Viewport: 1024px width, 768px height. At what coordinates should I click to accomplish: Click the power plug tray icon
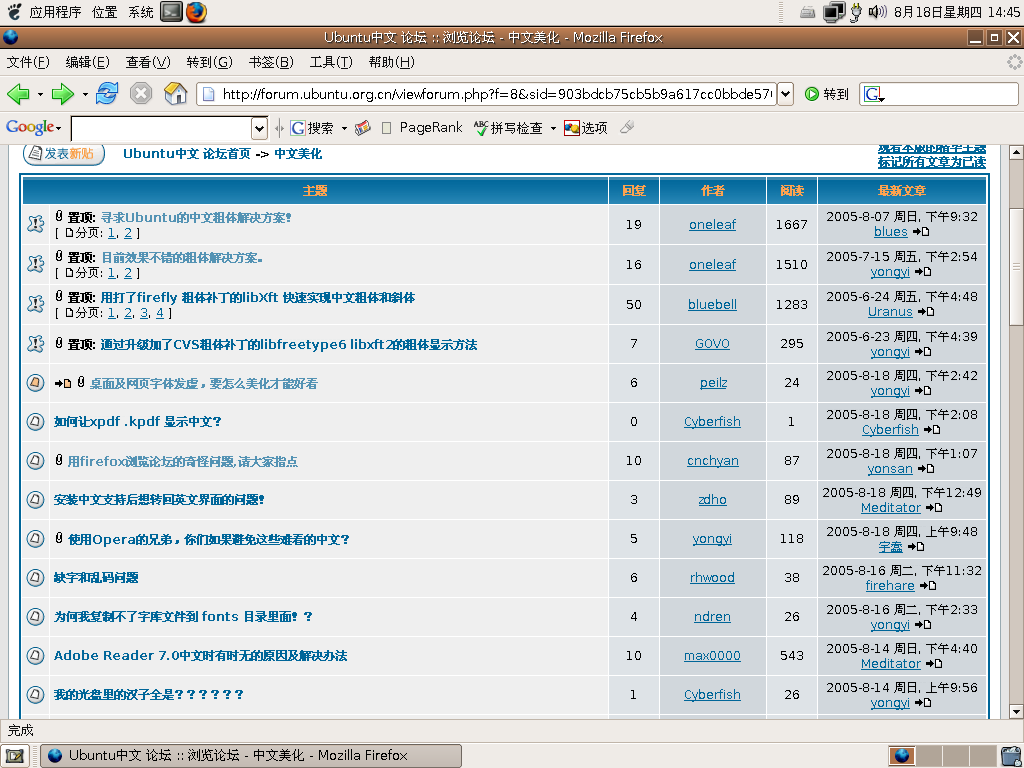(x=856, y=12)
